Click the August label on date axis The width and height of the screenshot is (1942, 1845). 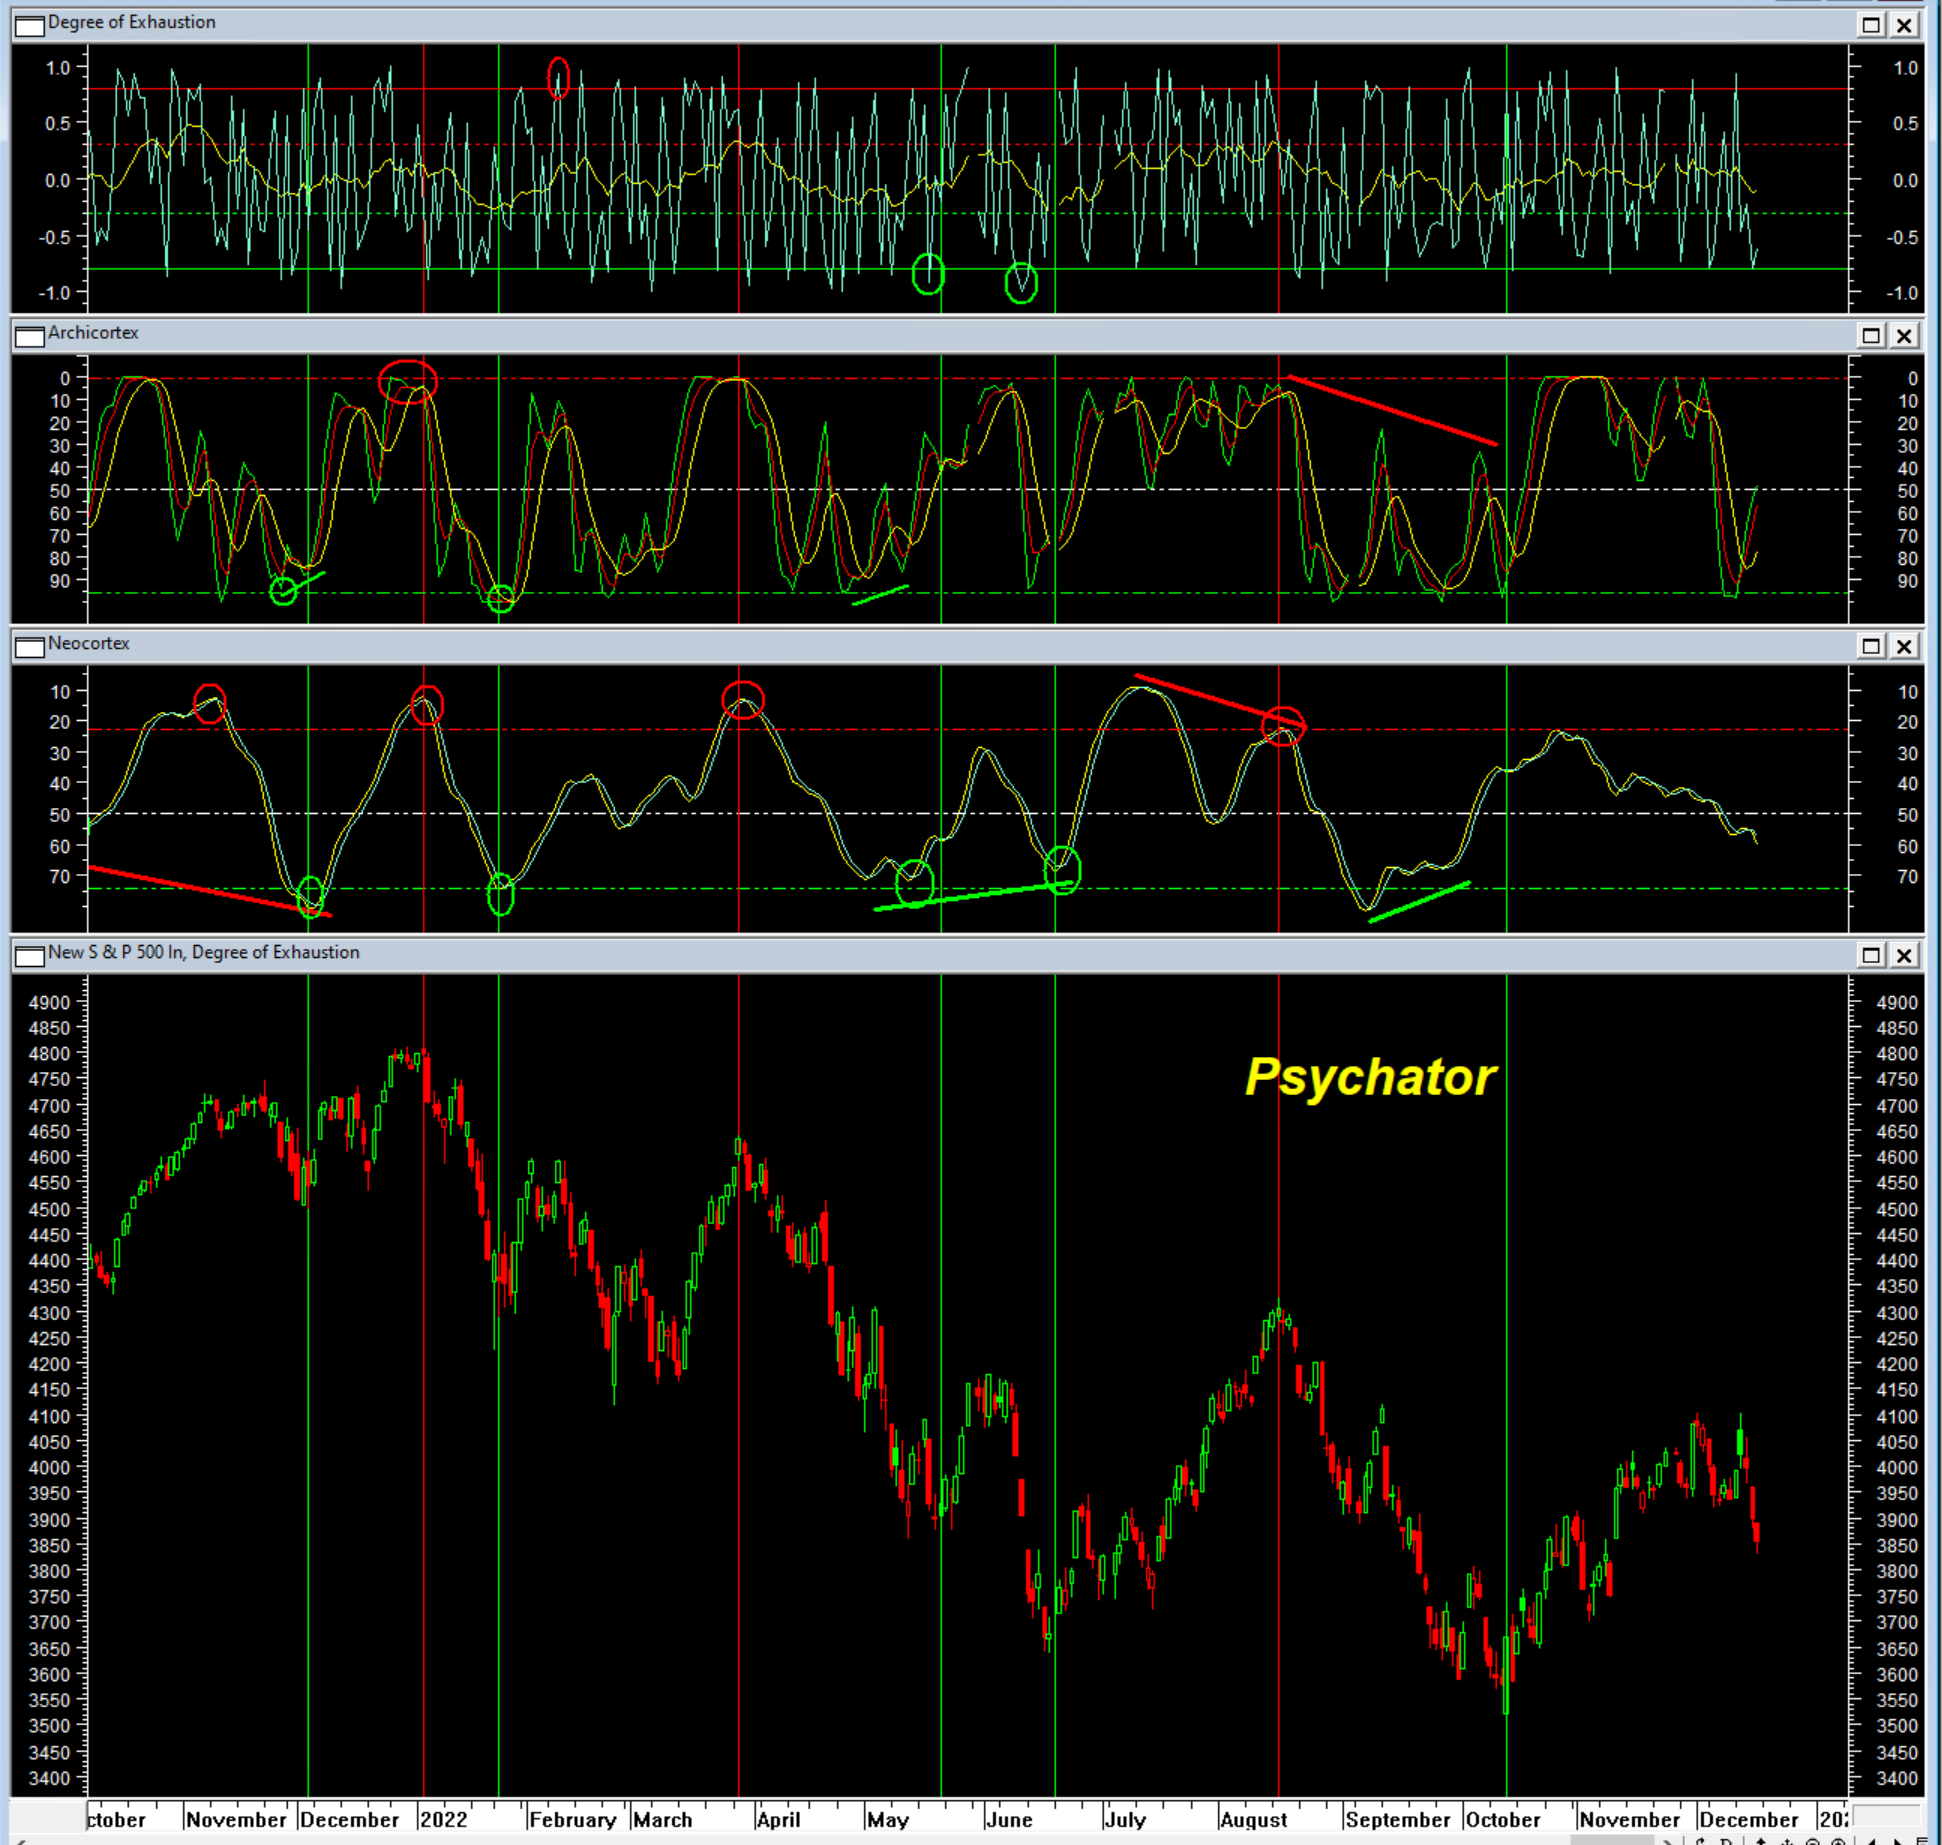coord(1253,1819)
